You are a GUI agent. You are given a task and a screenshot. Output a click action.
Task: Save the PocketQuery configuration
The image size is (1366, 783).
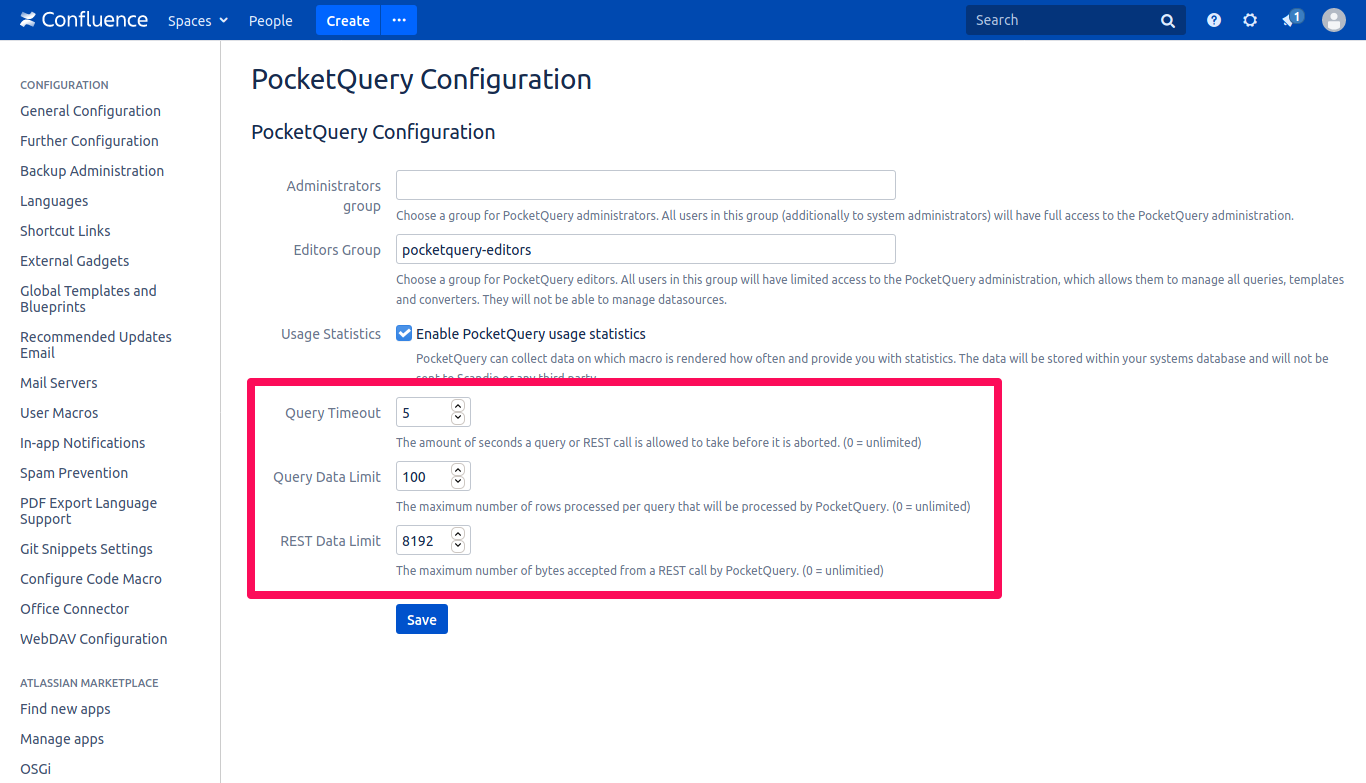click(421, 620)
